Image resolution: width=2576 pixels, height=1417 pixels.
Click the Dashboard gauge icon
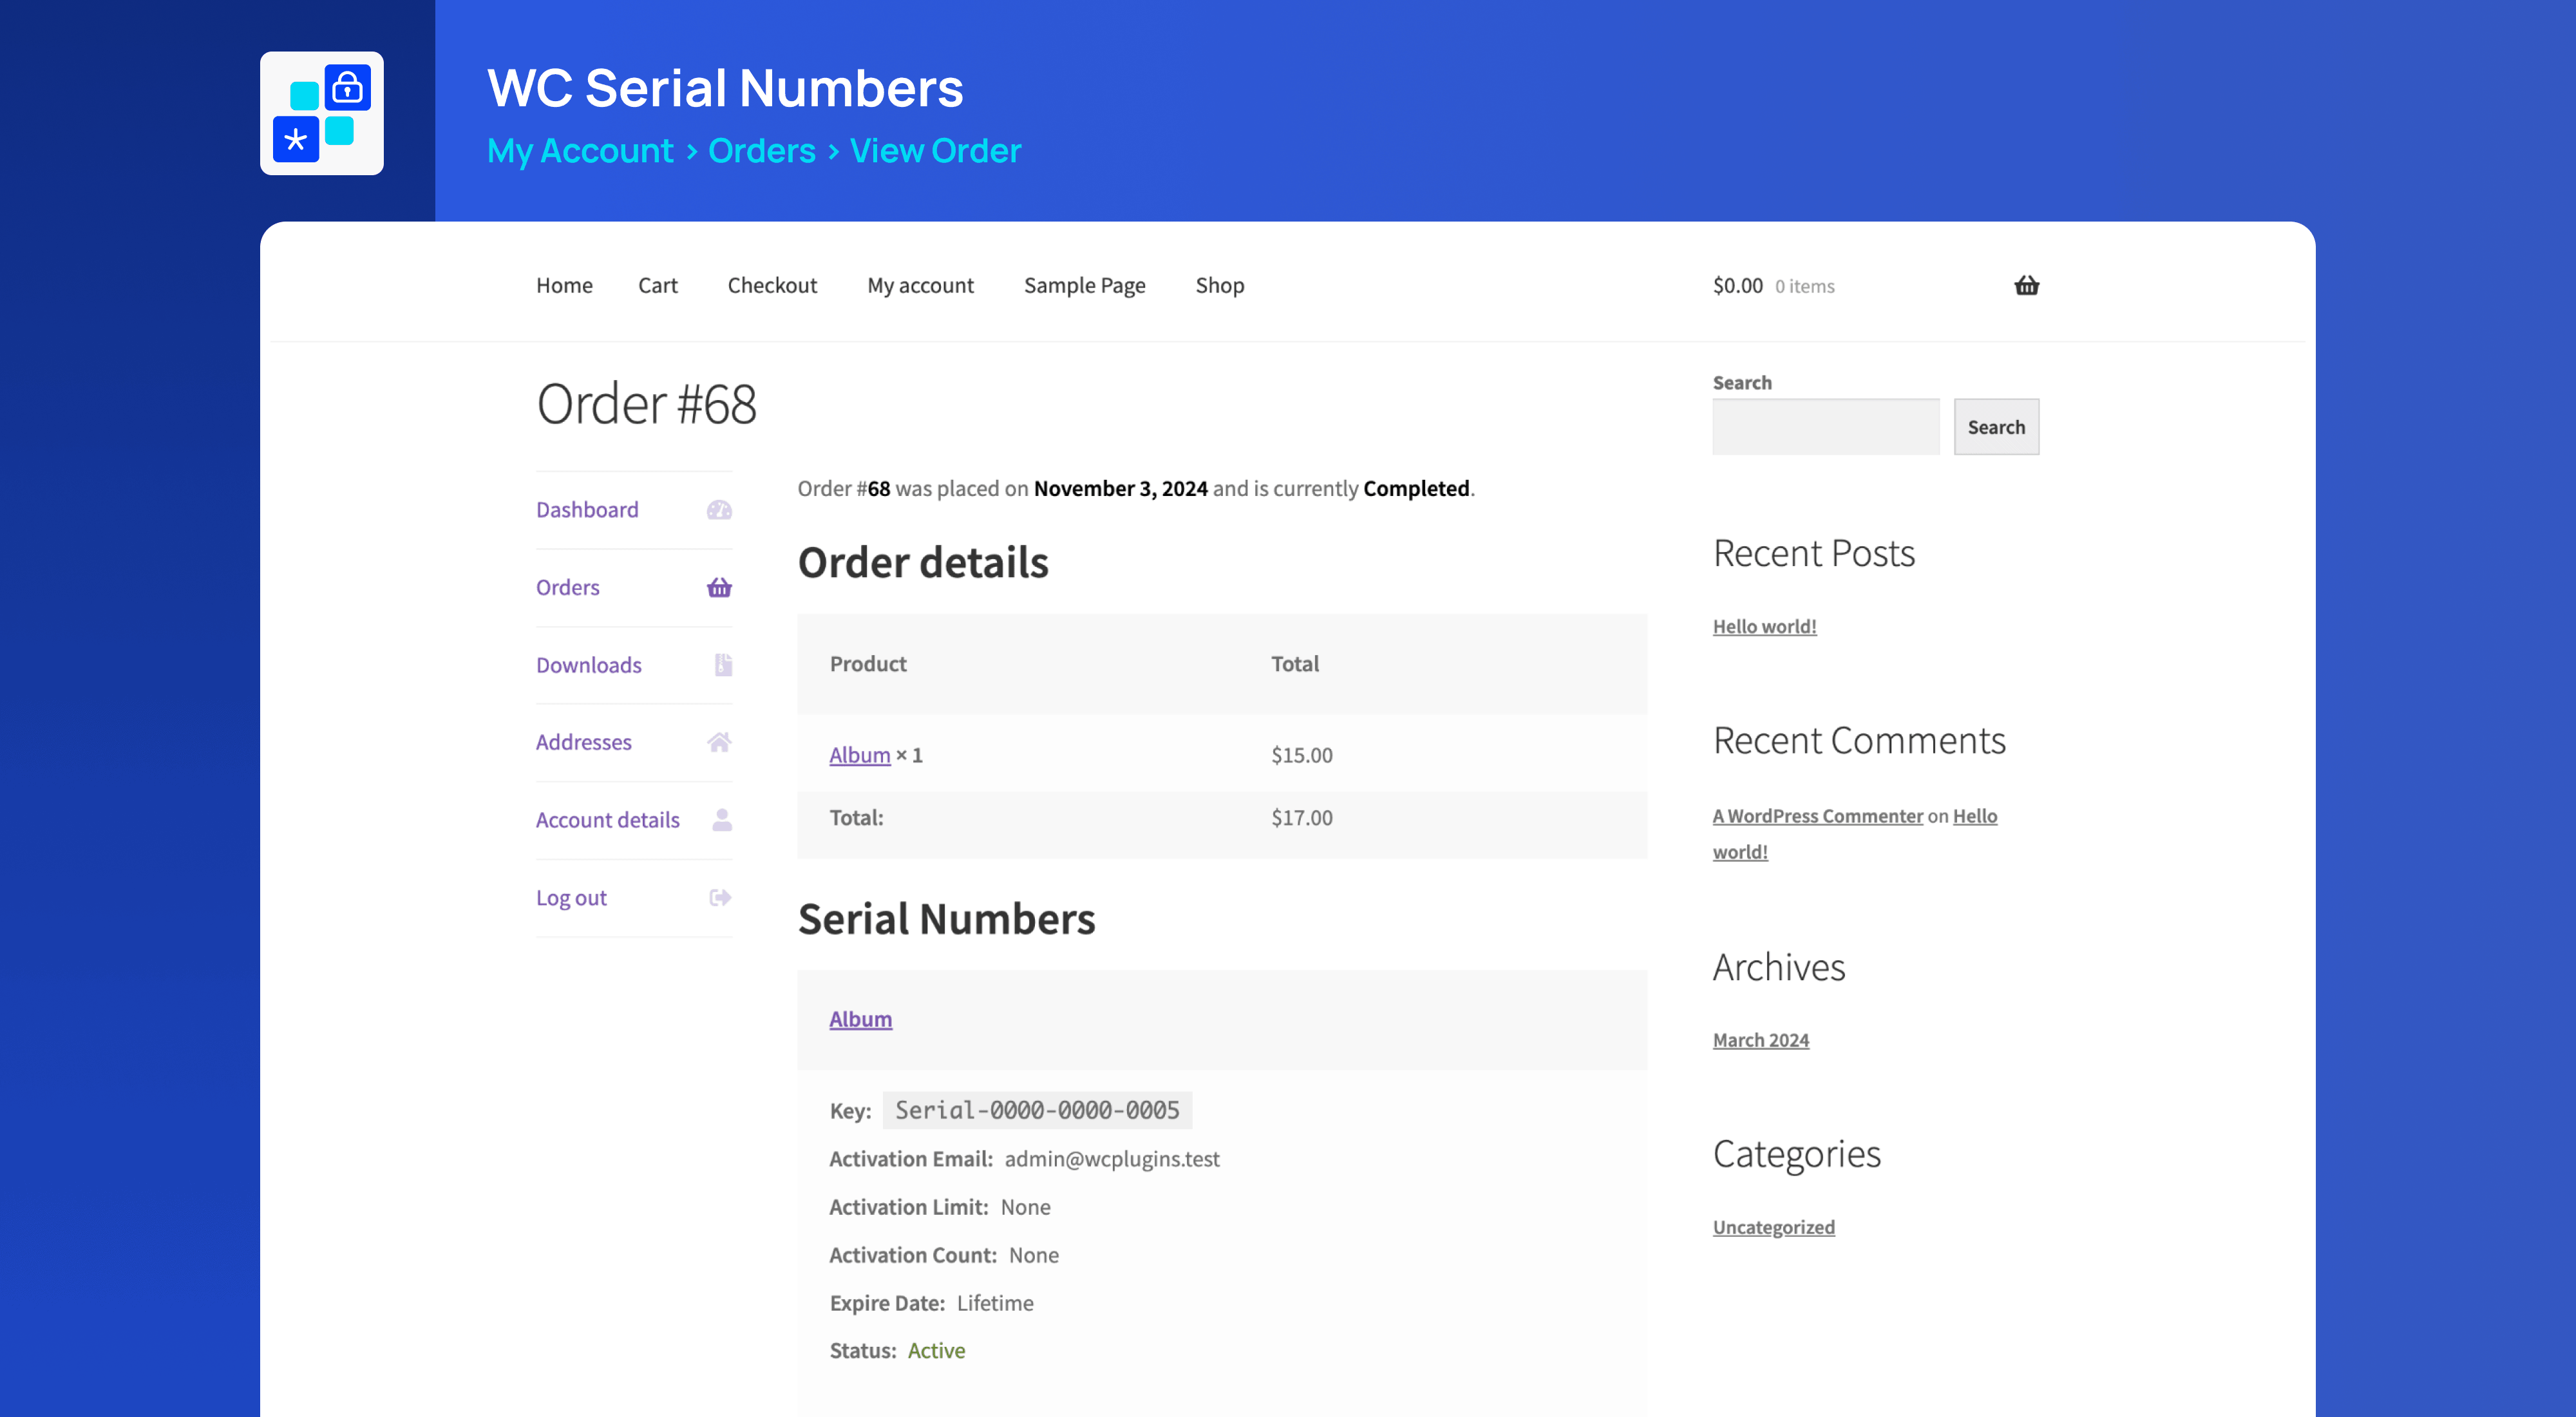coord(719,510)
